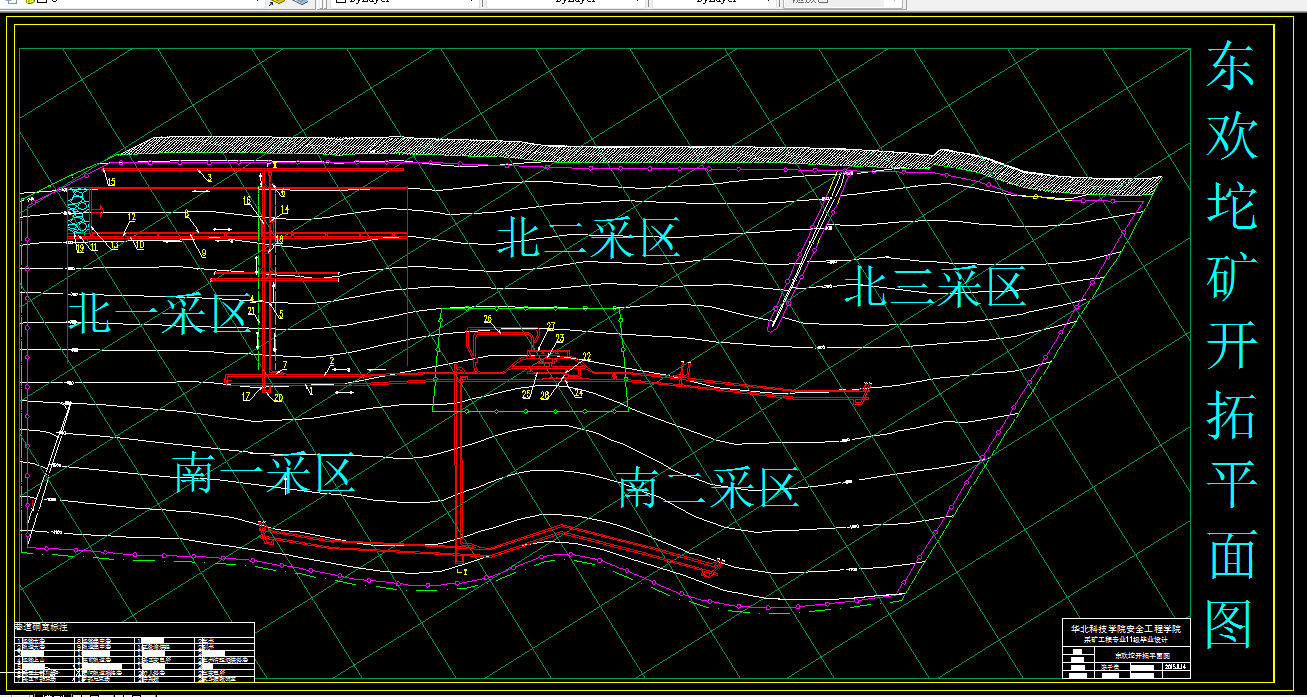Click the 华北科技学院安全工程学院 title block text
The image size is (1307, 697).
pos(1126,629)
